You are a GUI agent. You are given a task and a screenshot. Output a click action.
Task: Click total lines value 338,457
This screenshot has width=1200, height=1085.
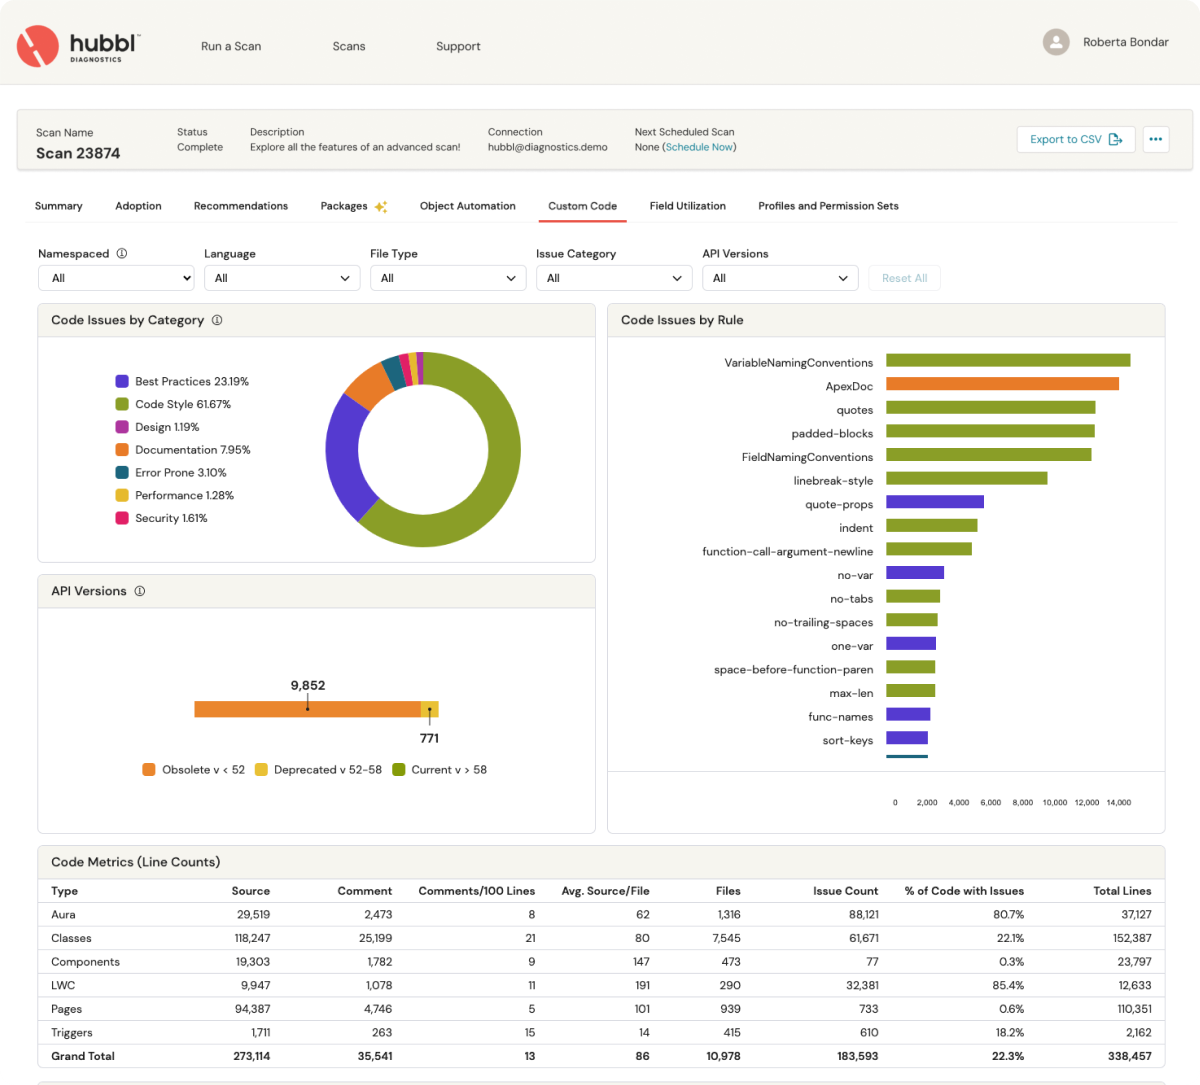pos(1129,1056)
